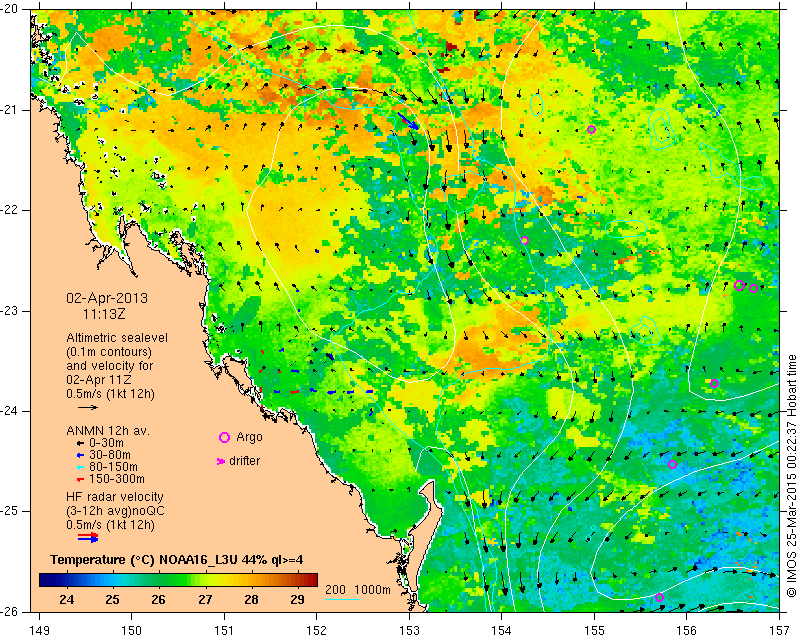Click the magenta drifter symbol in the legend
The height and width of the screenshot is (640, 800).
[x=221, y=461]
